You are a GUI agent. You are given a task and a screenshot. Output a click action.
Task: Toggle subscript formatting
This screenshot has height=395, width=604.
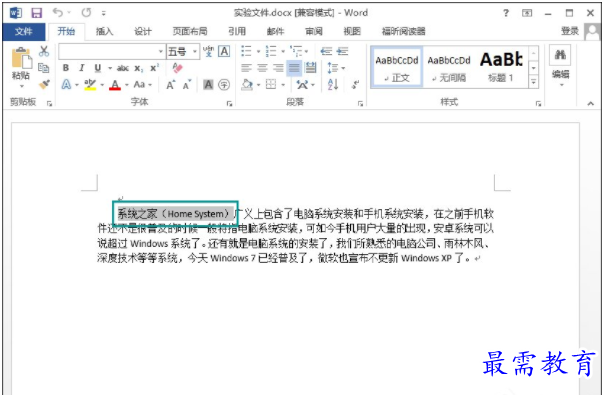pos(139,69)
